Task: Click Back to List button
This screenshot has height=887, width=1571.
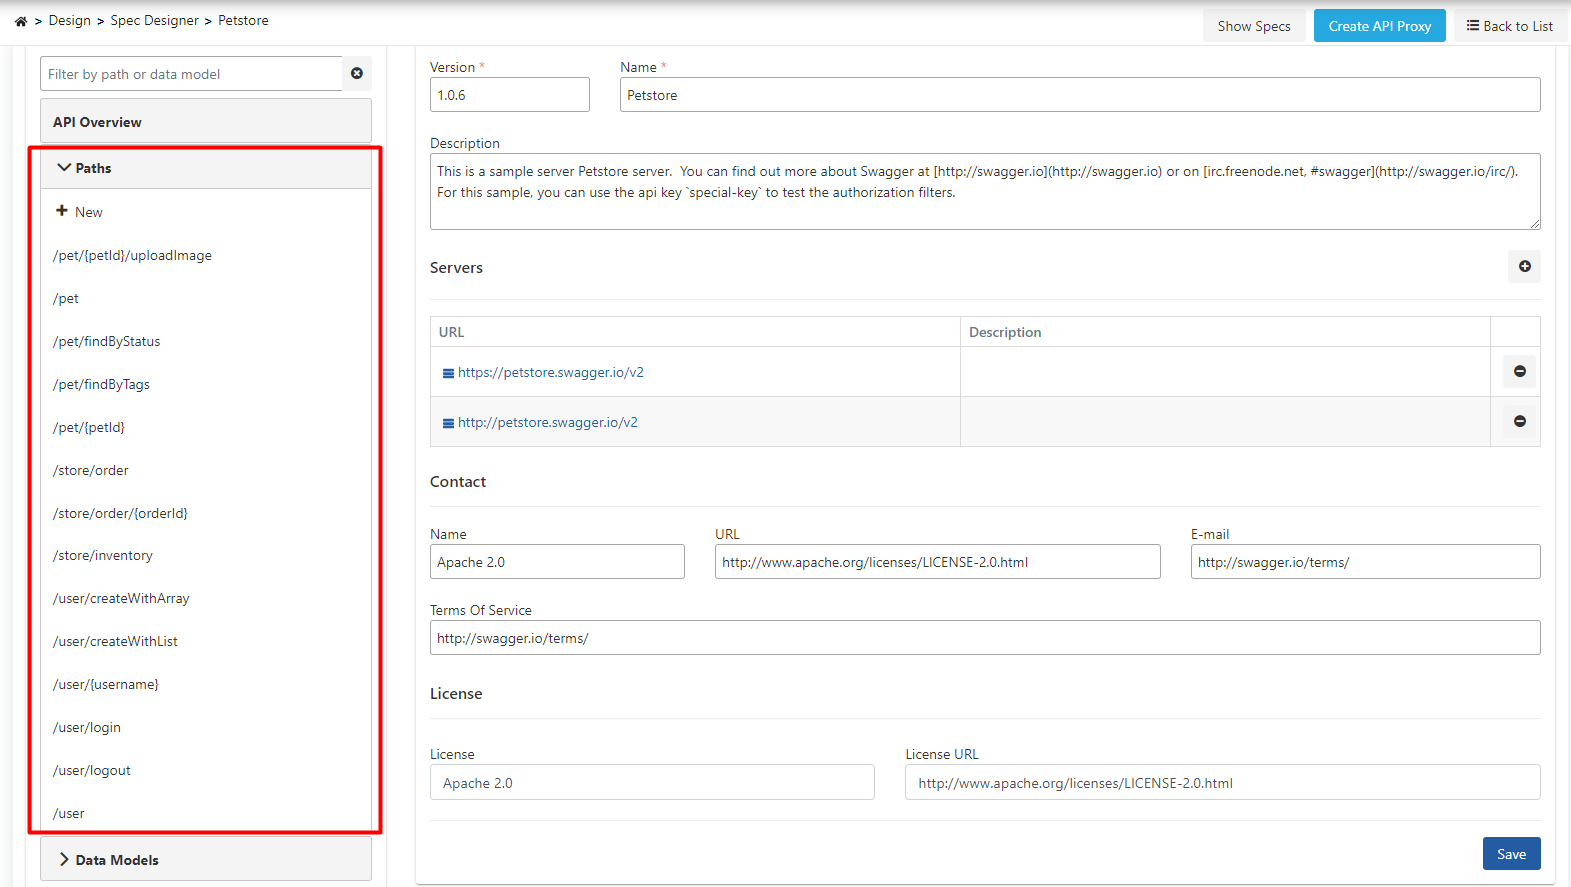Action: [x=1509, y=26]
